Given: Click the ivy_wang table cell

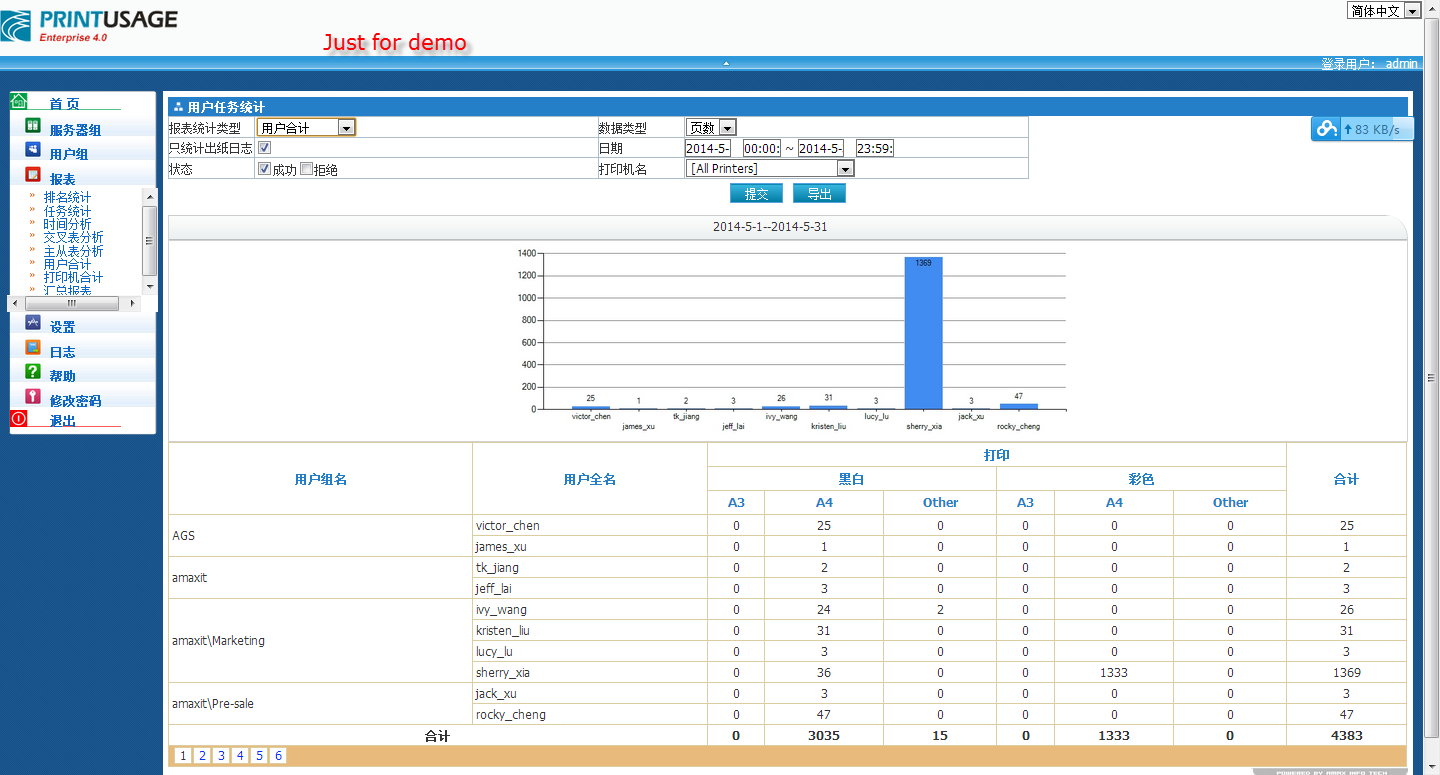Looking at the screenshot, I should click(590, 609).
